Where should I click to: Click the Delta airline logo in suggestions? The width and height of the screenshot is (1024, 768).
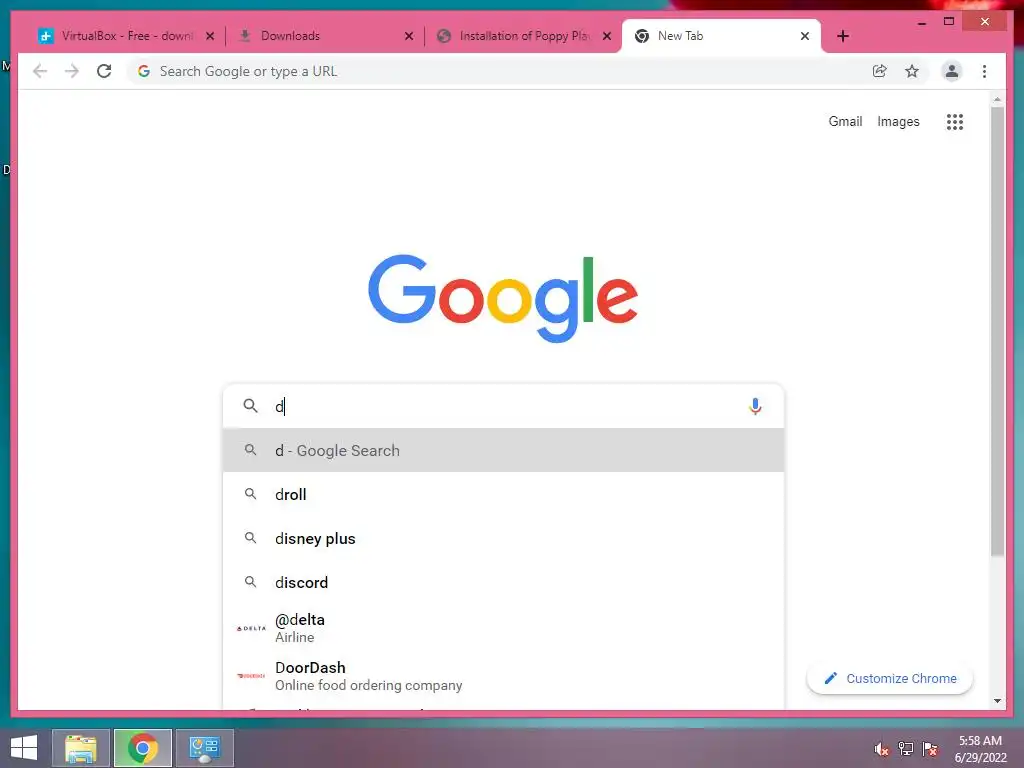point(251,628)
